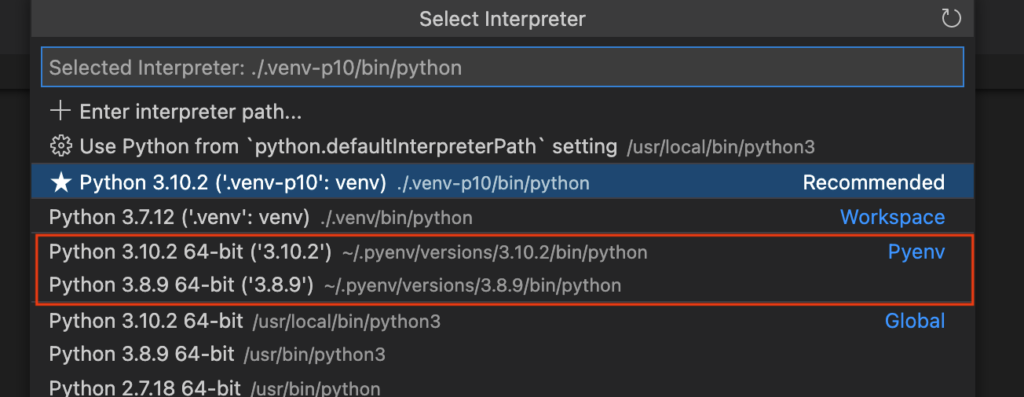
Task: Click the Recommended label on highlighted row
Action: point(873,182)
